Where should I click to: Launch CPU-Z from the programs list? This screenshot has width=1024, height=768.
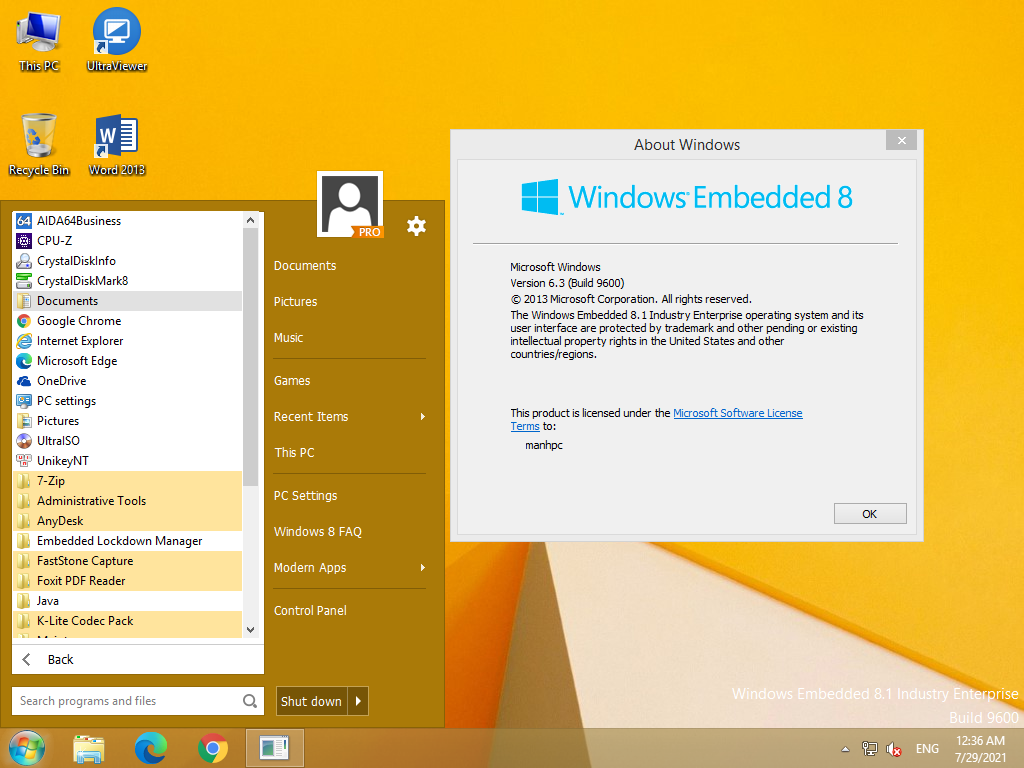pyautogui.click(x=54, y=241)
